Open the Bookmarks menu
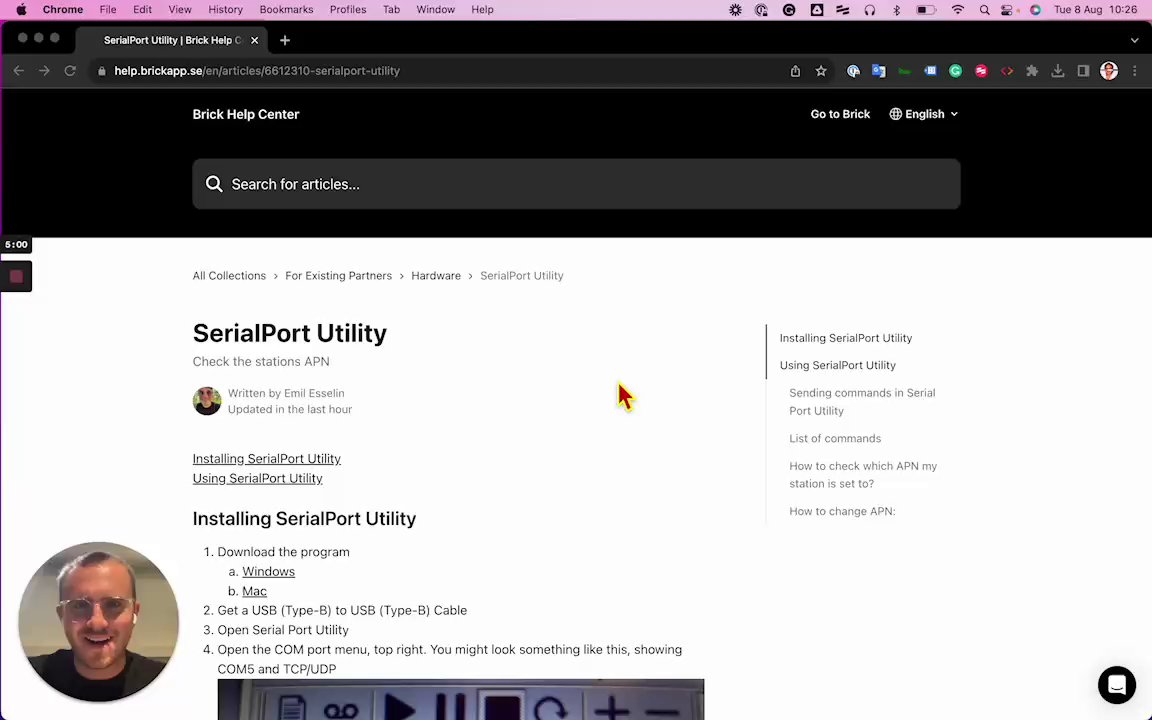1152x720 pixels. coord(287,10)
